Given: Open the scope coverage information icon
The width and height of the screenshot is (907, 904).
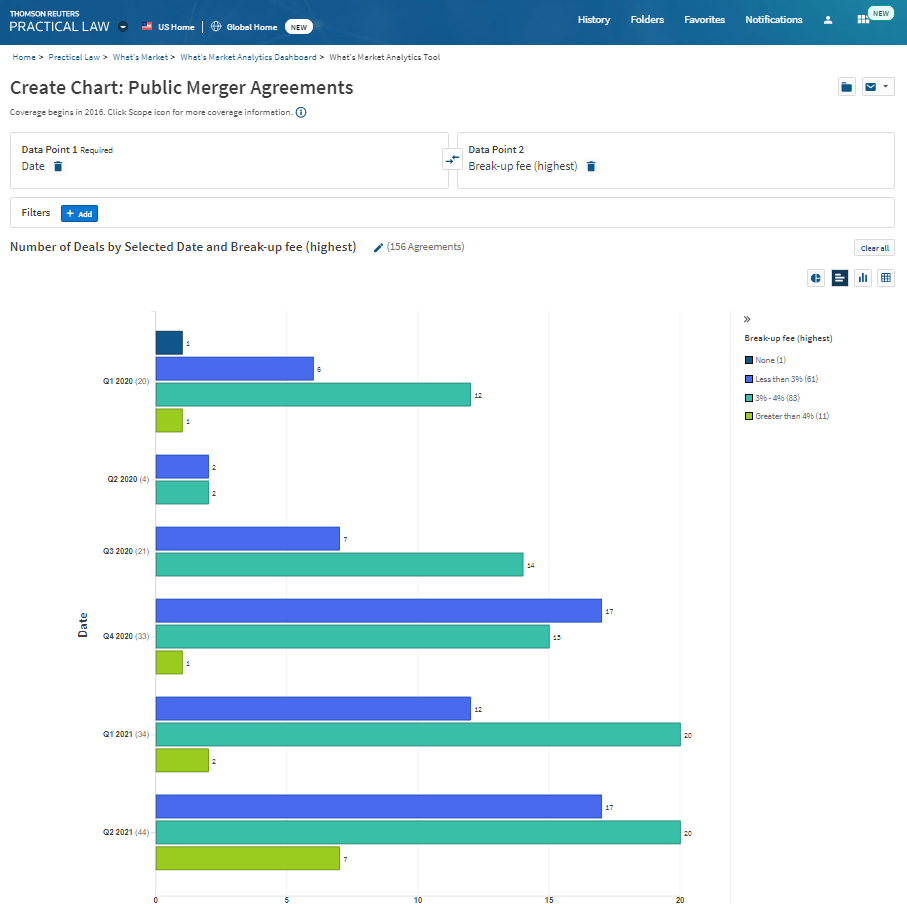Looking at the screenshot, I should [x=301, y=112].
